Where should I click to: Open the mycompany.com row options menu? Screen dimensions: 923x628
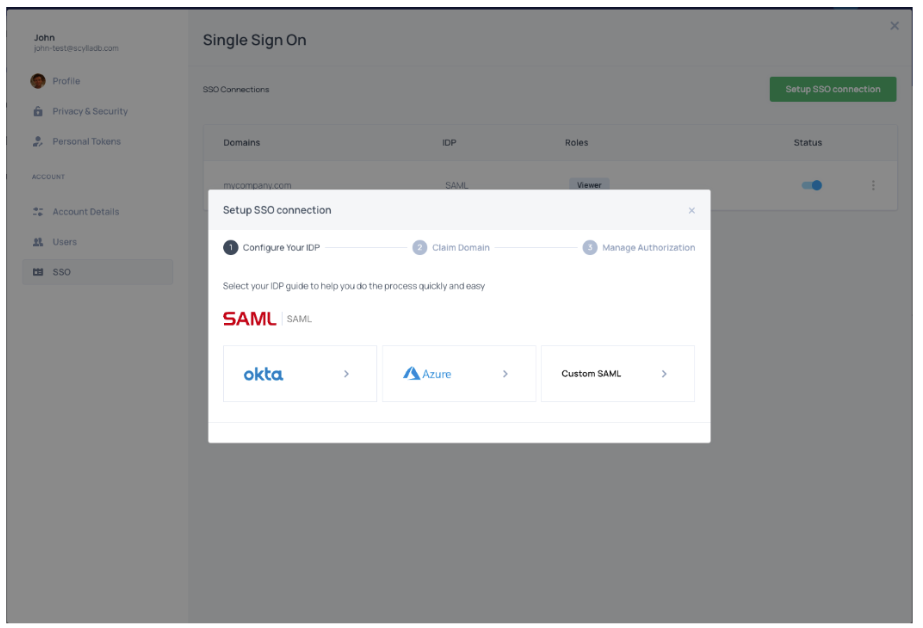coord(873,185)
